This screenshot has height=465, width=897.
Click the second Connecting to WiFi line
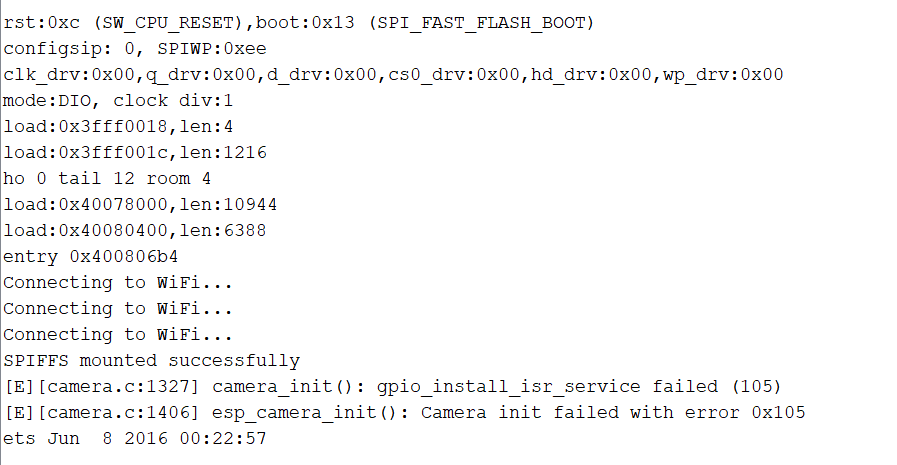click(118, 308)
